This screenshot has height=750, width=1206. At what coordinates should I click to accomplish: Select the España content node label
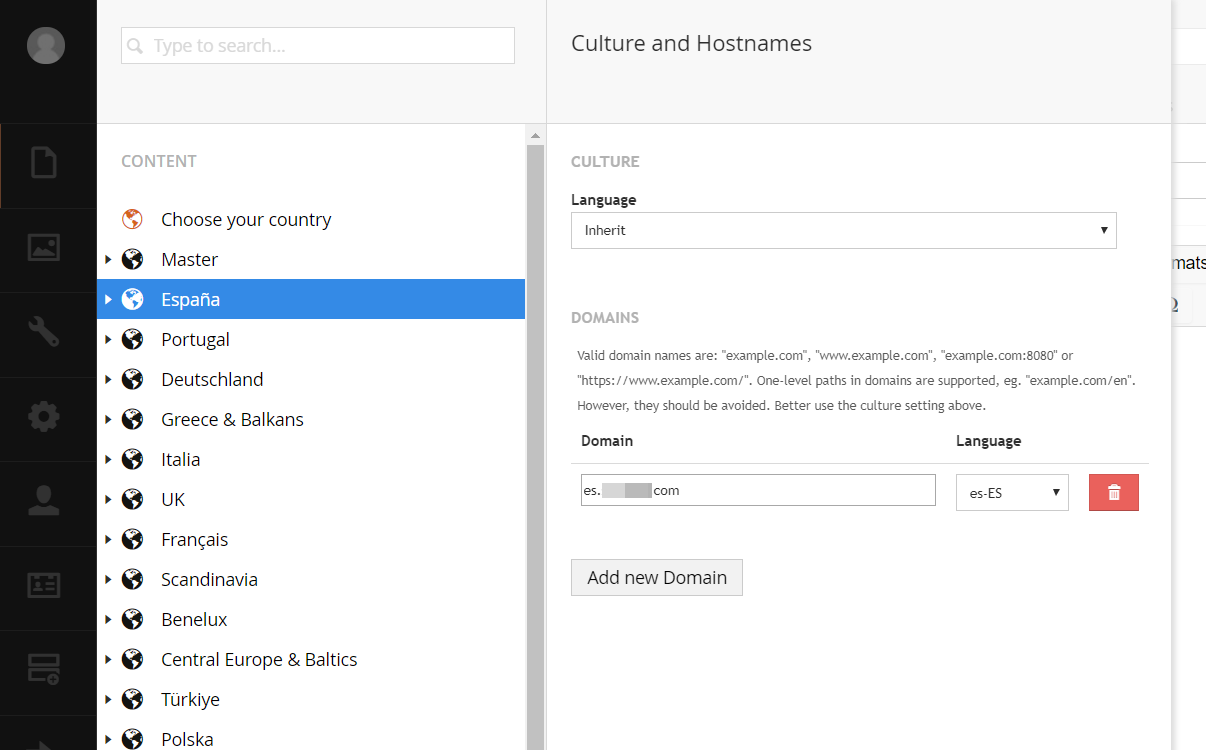pos(190,299)
